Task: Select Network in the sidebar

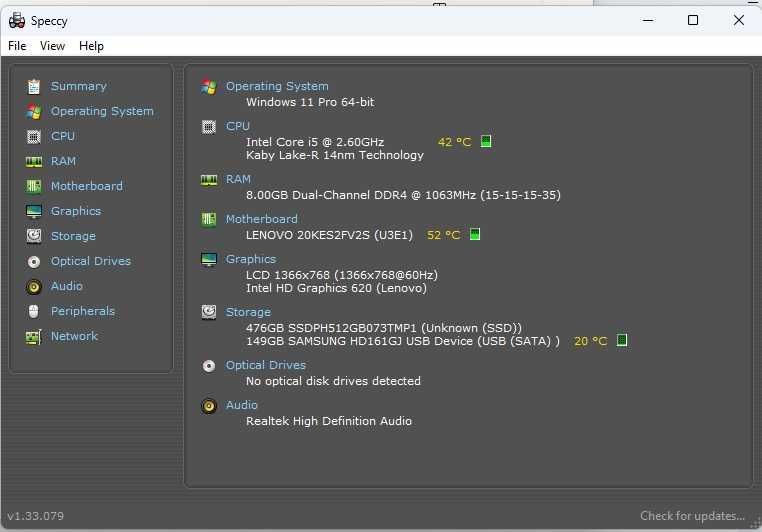Action: coord(74,336)
